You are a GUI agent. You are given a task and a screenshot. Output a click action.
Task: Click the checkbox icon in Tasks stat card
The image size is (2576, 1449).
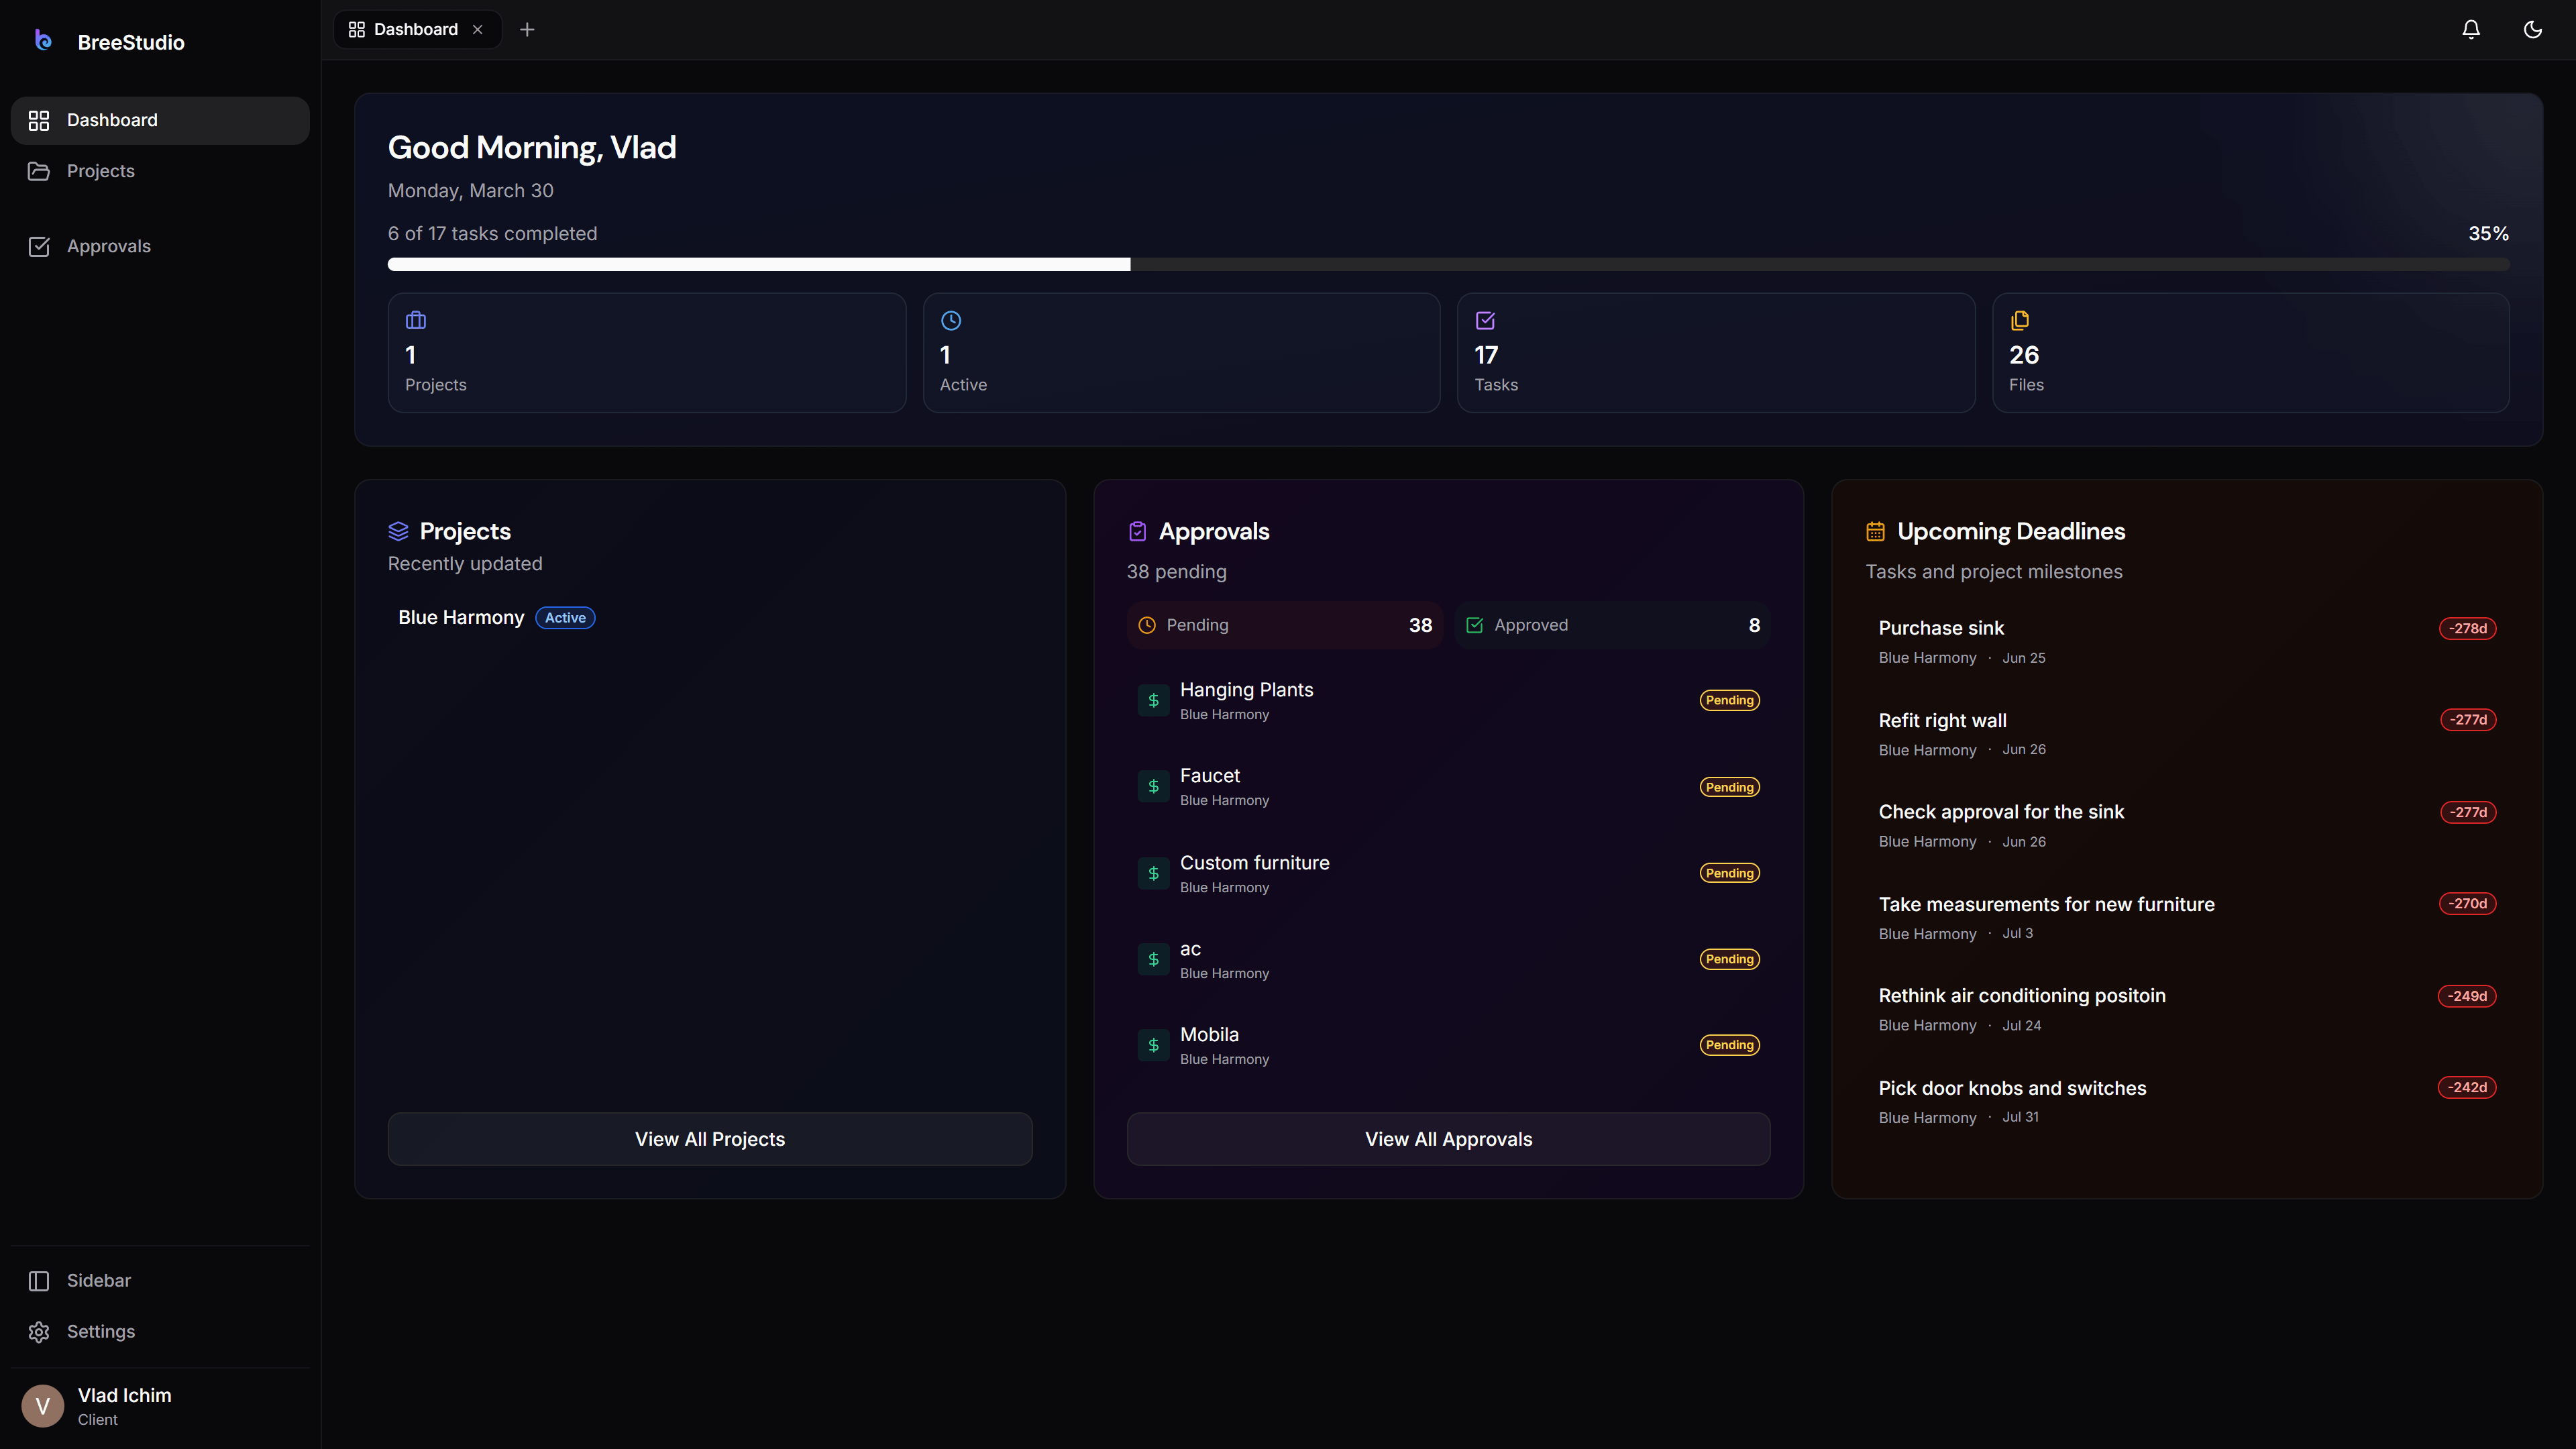coord(1485,320)
